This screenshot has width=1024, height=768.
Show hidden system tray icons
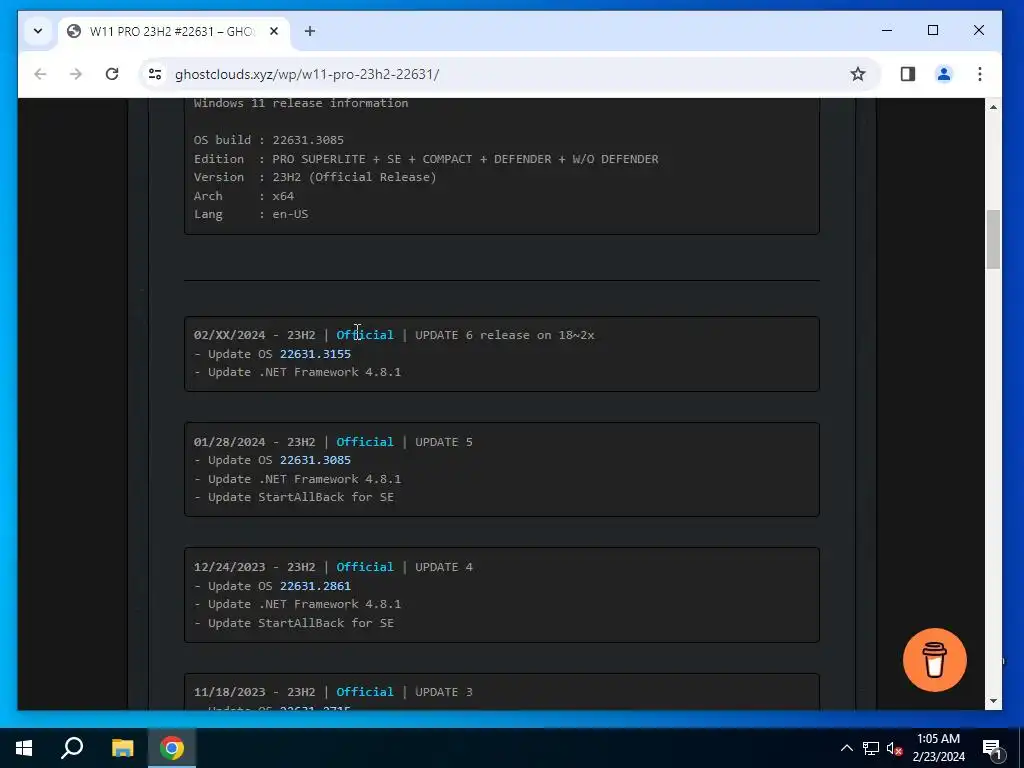click(x=846, y=748)
